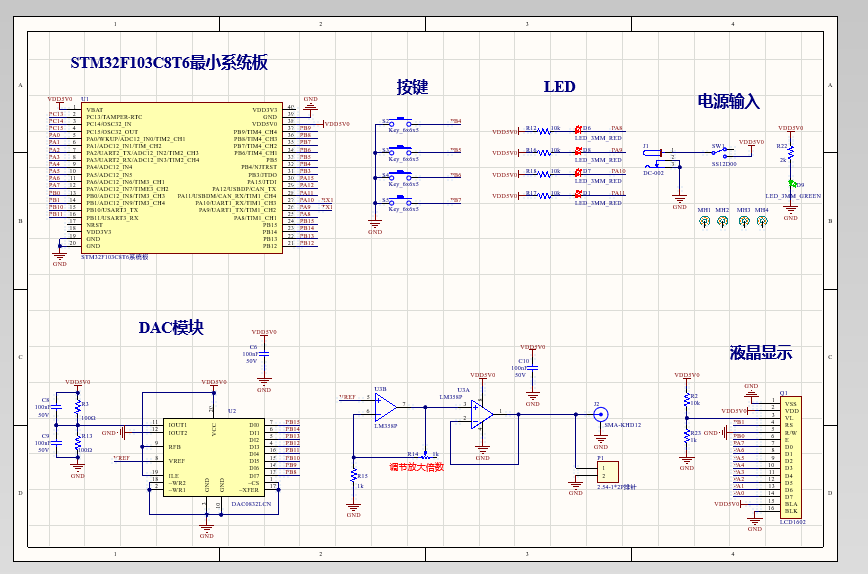Click the SS12D00 switch label

tap(724, 164)
